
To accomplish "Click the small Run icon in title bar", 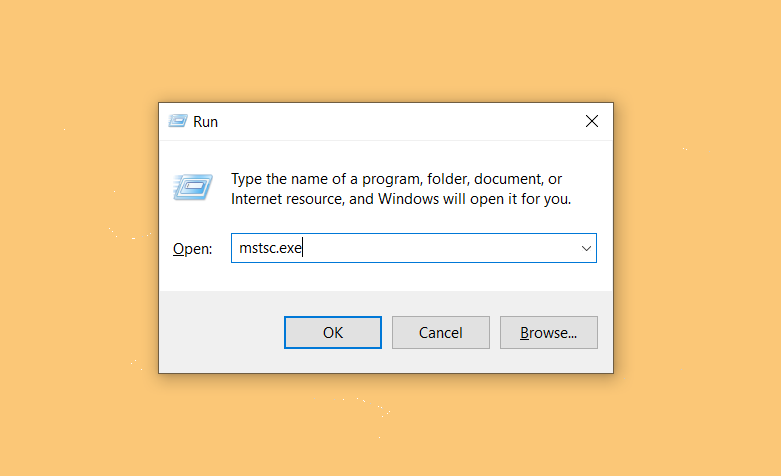I will pyautogui.click(x=177, y=121).
